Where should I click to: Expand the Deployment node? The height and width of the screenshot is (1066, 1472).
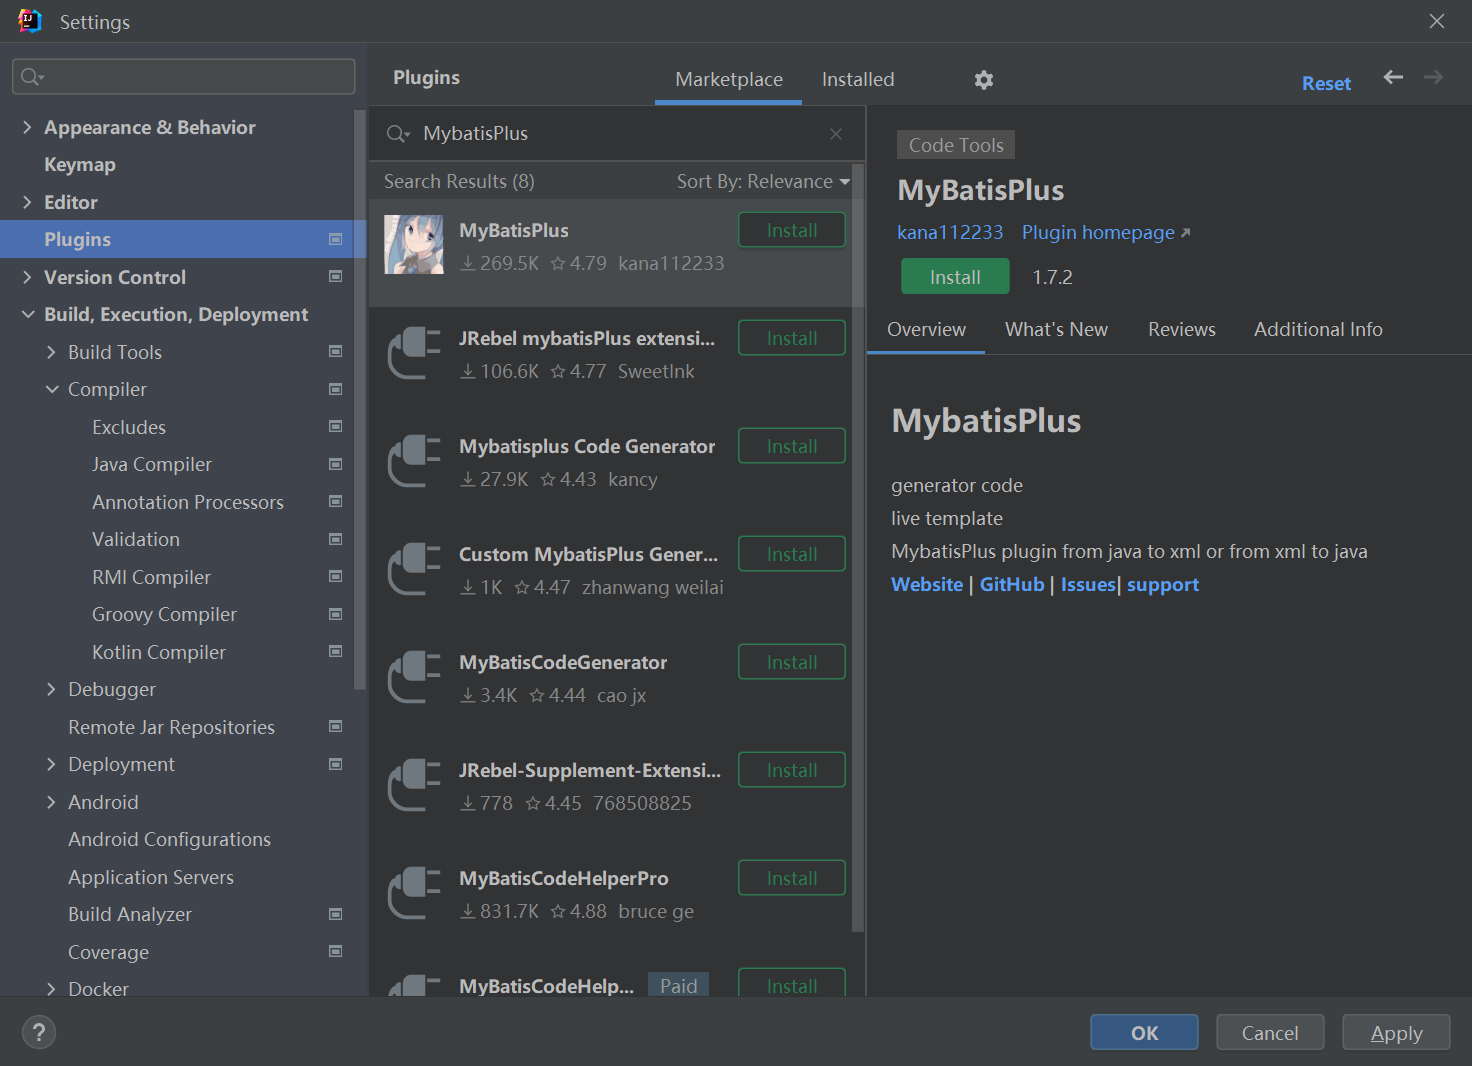point(51,764)
